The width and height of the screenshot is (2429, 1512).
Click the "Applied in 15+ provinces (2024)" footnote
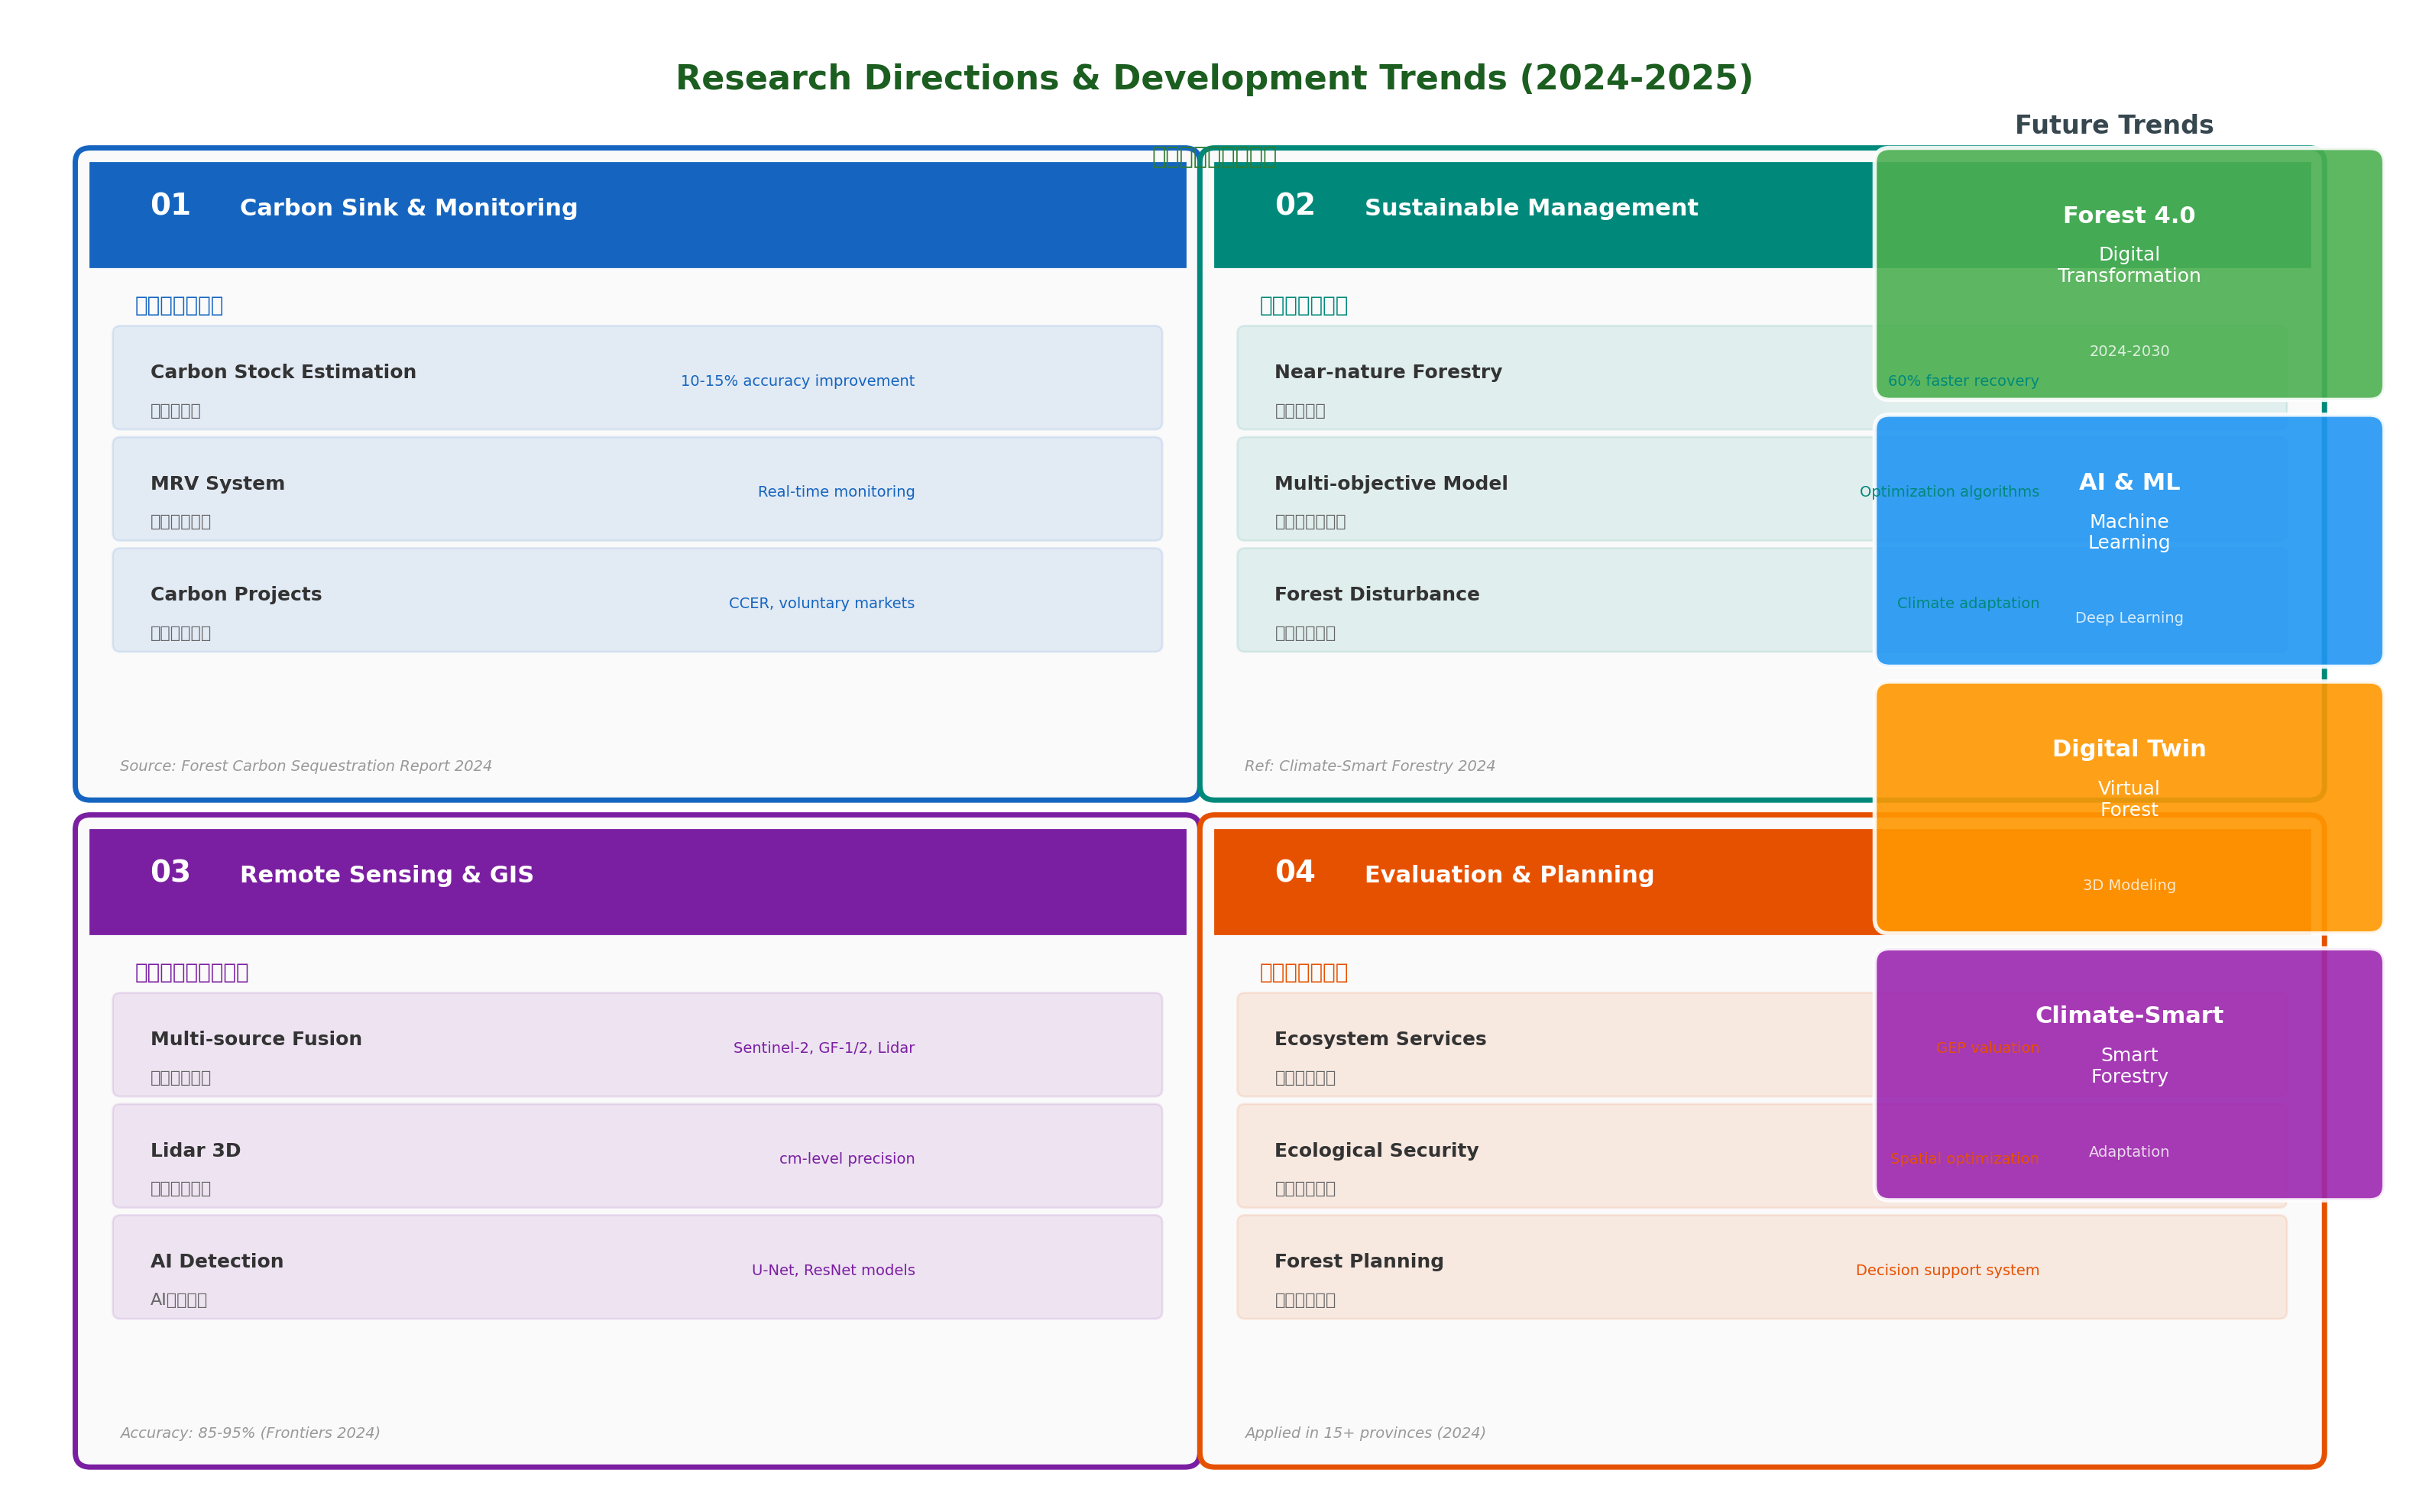click(1365, 1433)
